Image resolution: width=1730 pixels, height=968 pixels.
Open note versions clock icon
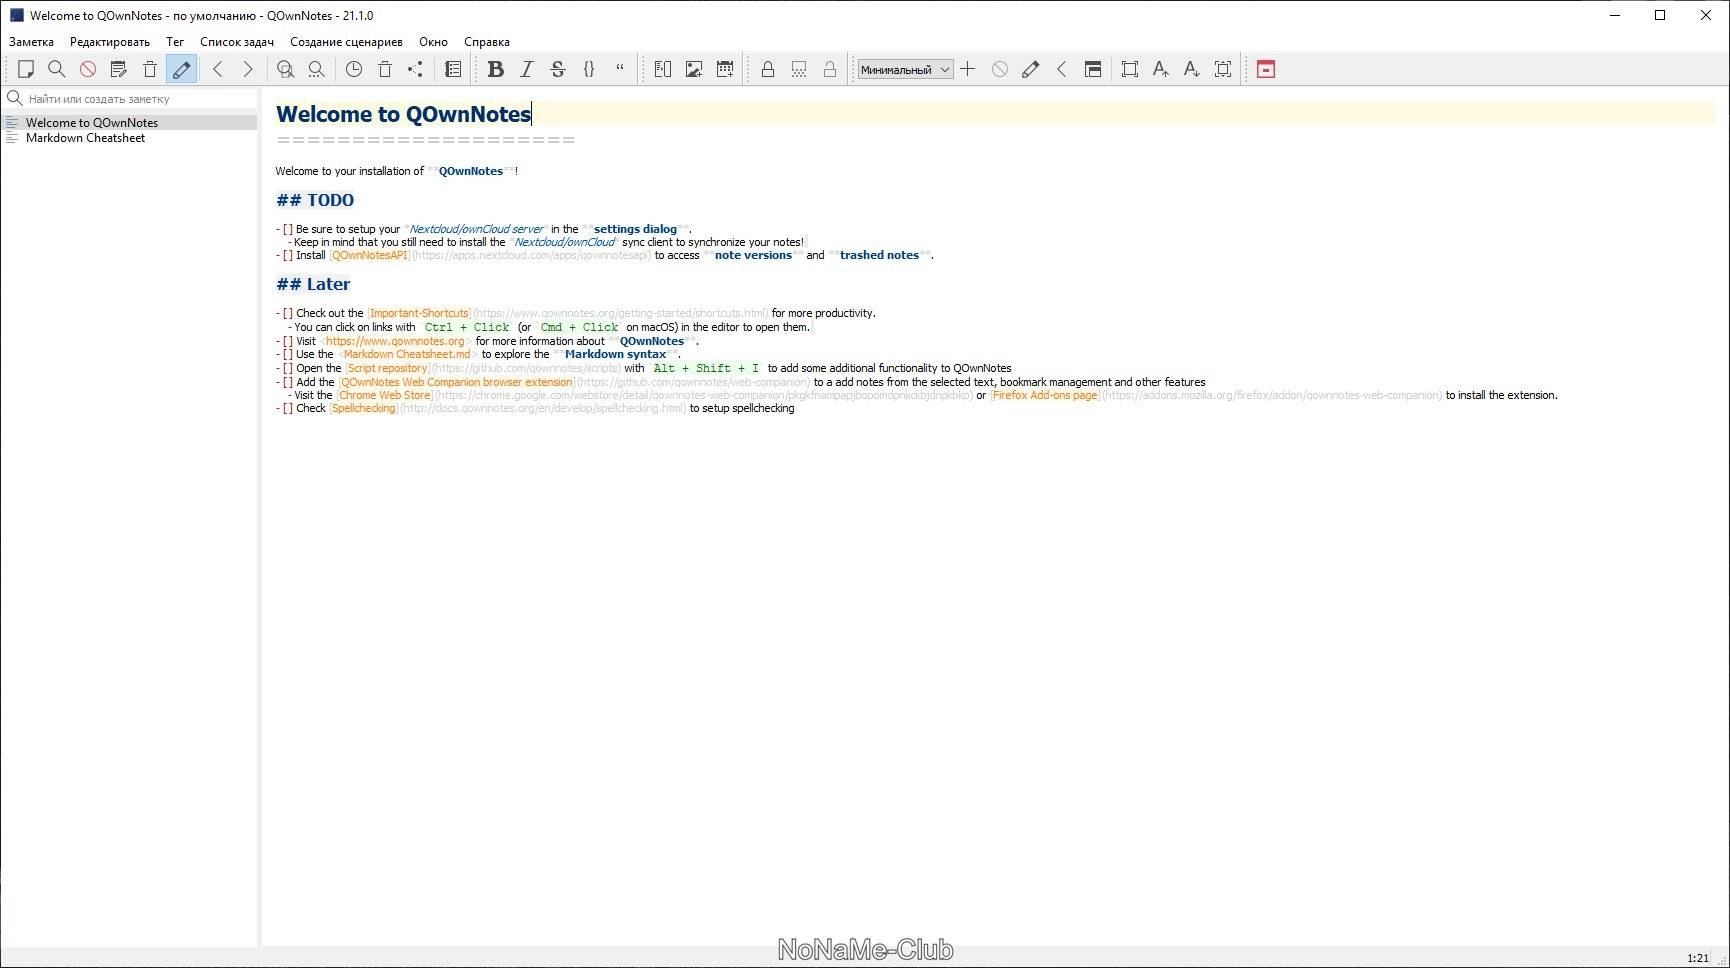coord(354,69)
